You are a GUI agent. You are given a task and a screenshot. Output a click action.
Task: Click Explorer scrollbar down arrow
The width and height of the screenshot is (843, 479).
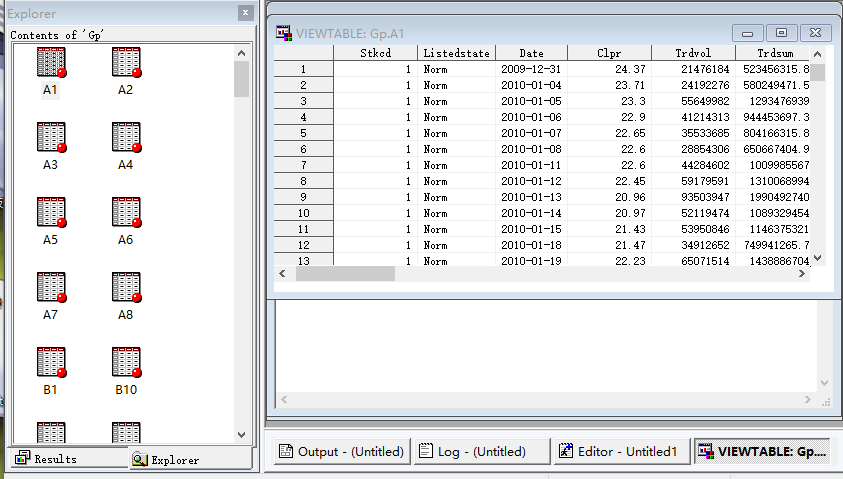(x=241, y=434)
